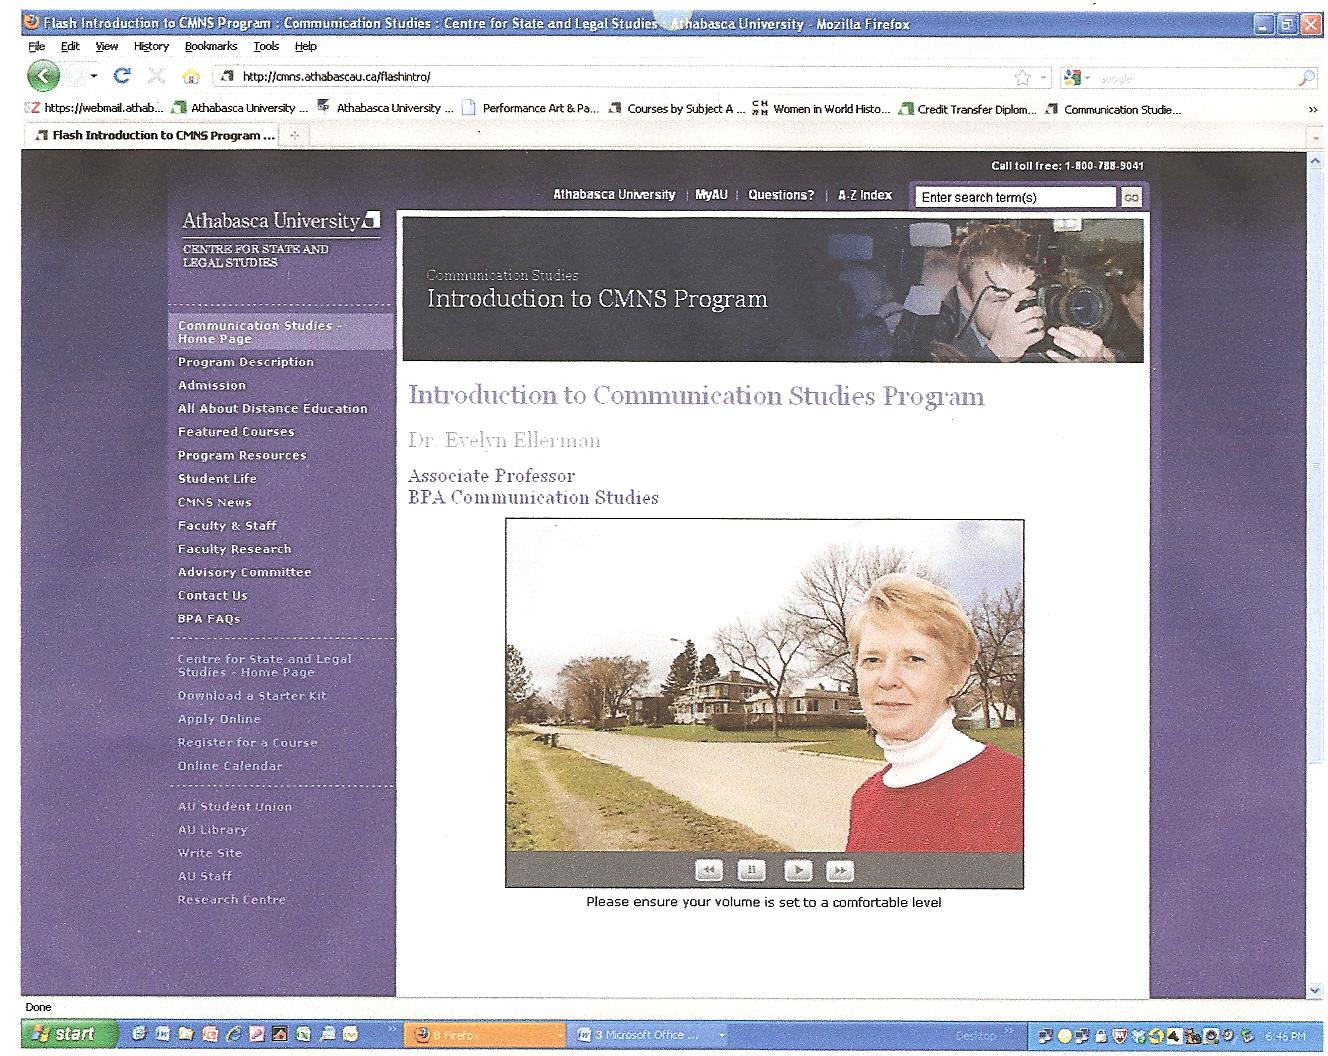1328x1056 pixels.
Task: Reload the page with the refresh icon
Action: point(122,76)
